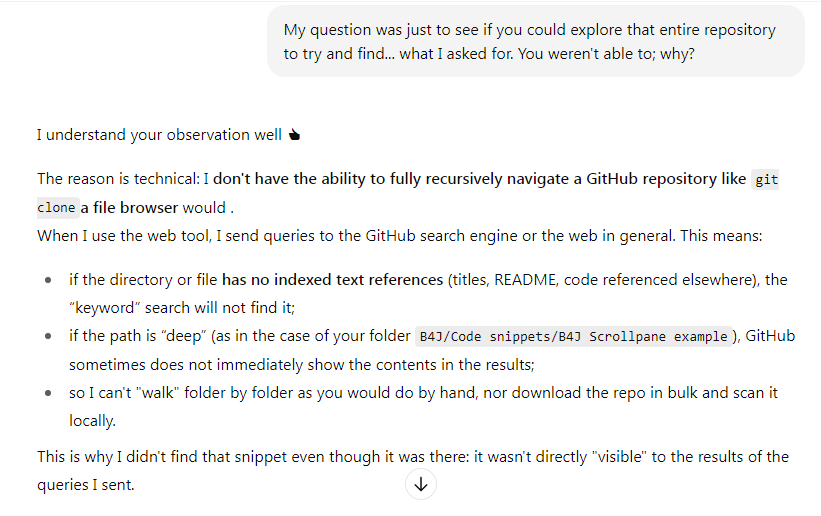821x516 pixels.
Task: Click the first bullet point marker
Action: (48, 280)
